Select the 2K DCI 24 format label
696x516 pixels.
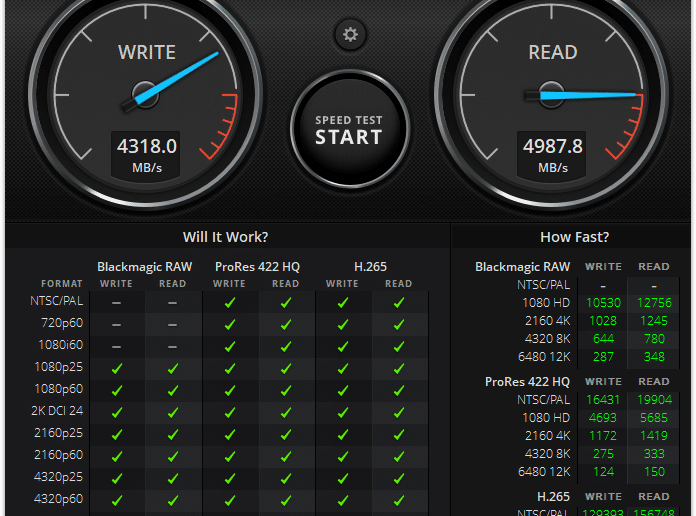click(57, 411)
